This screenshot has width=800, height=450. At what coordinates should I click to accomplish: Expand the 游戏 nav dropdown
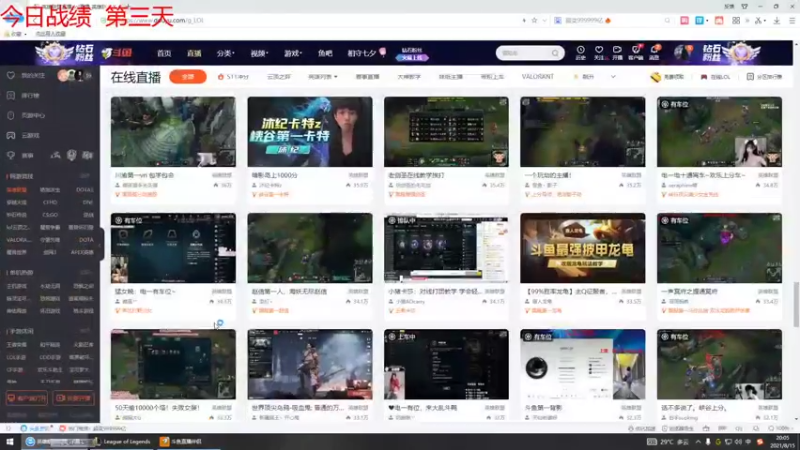(293, 53)
